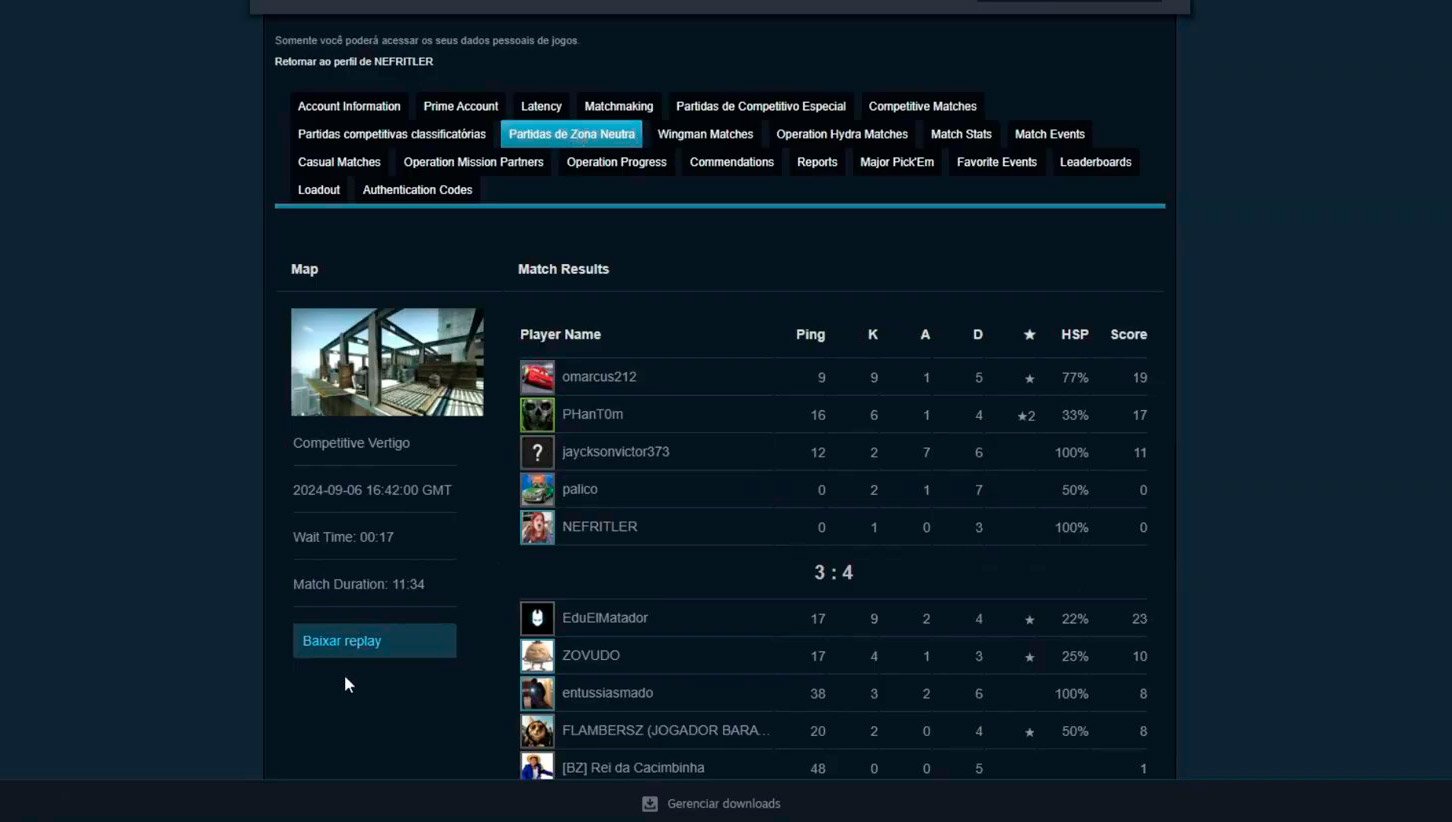
Task: Click EduElMatador's avatar icon
Action: [537, 619]
